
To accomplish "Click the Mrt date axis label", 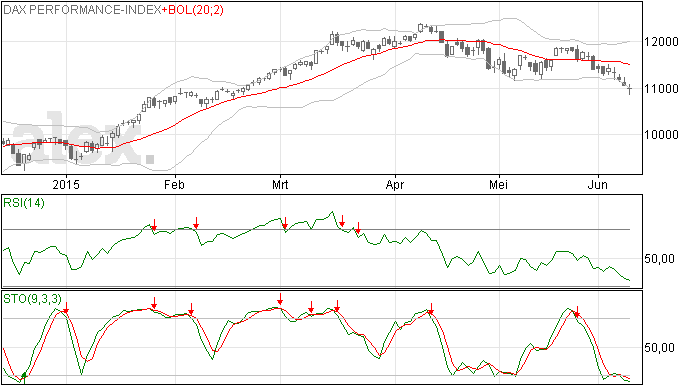I will click(280, 184).
